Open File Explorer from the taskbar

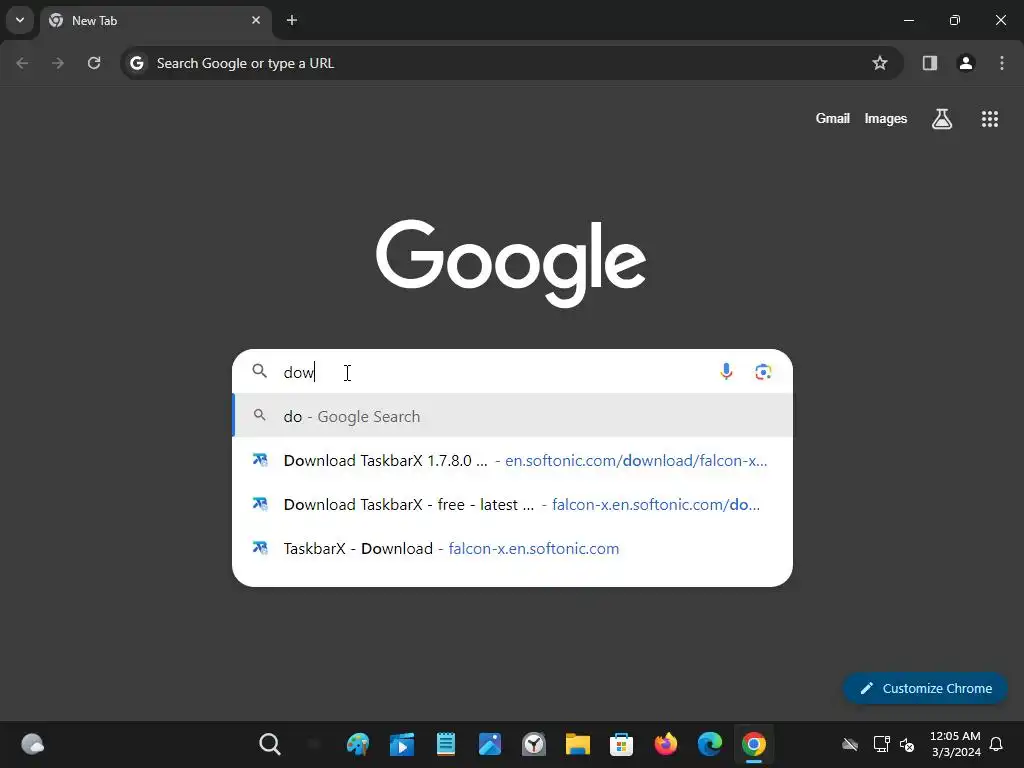click(x=577, y=744)
